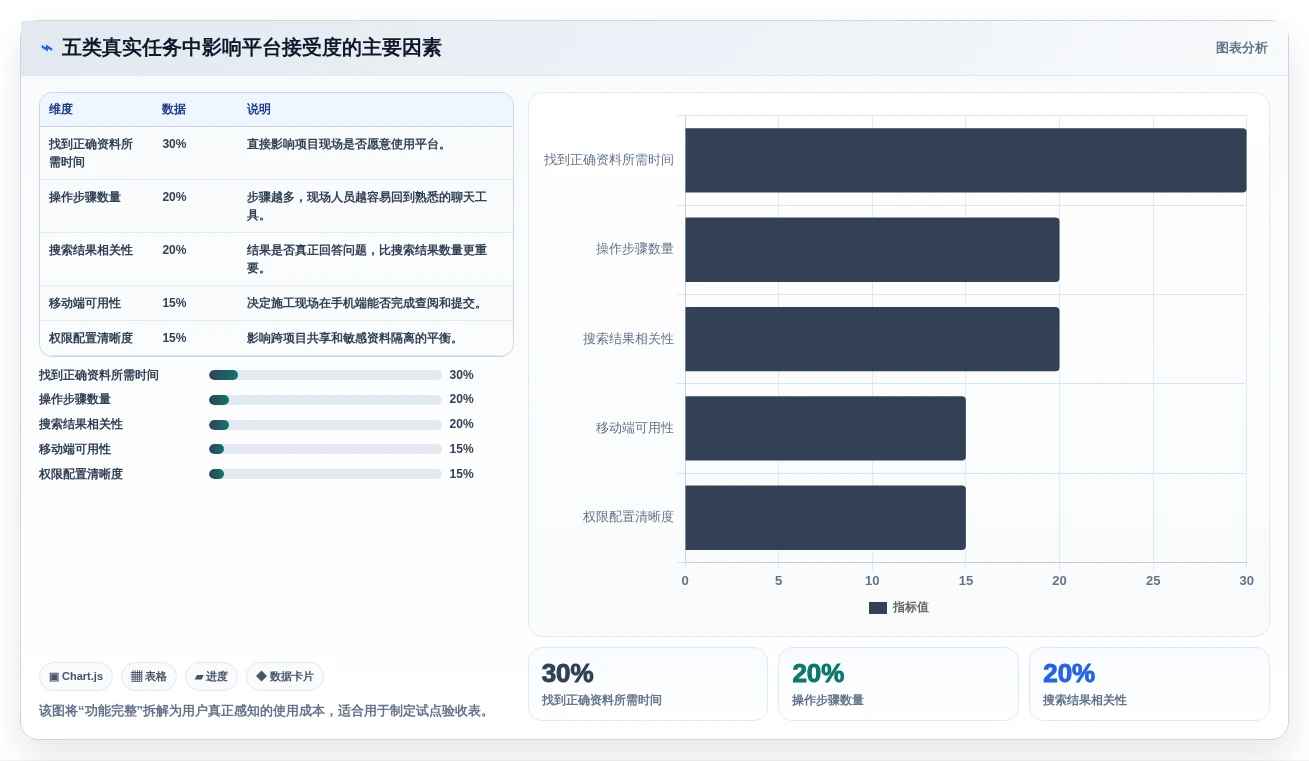
Task: Click the 30% value in the table's first row
Action: tap(174, 144)
